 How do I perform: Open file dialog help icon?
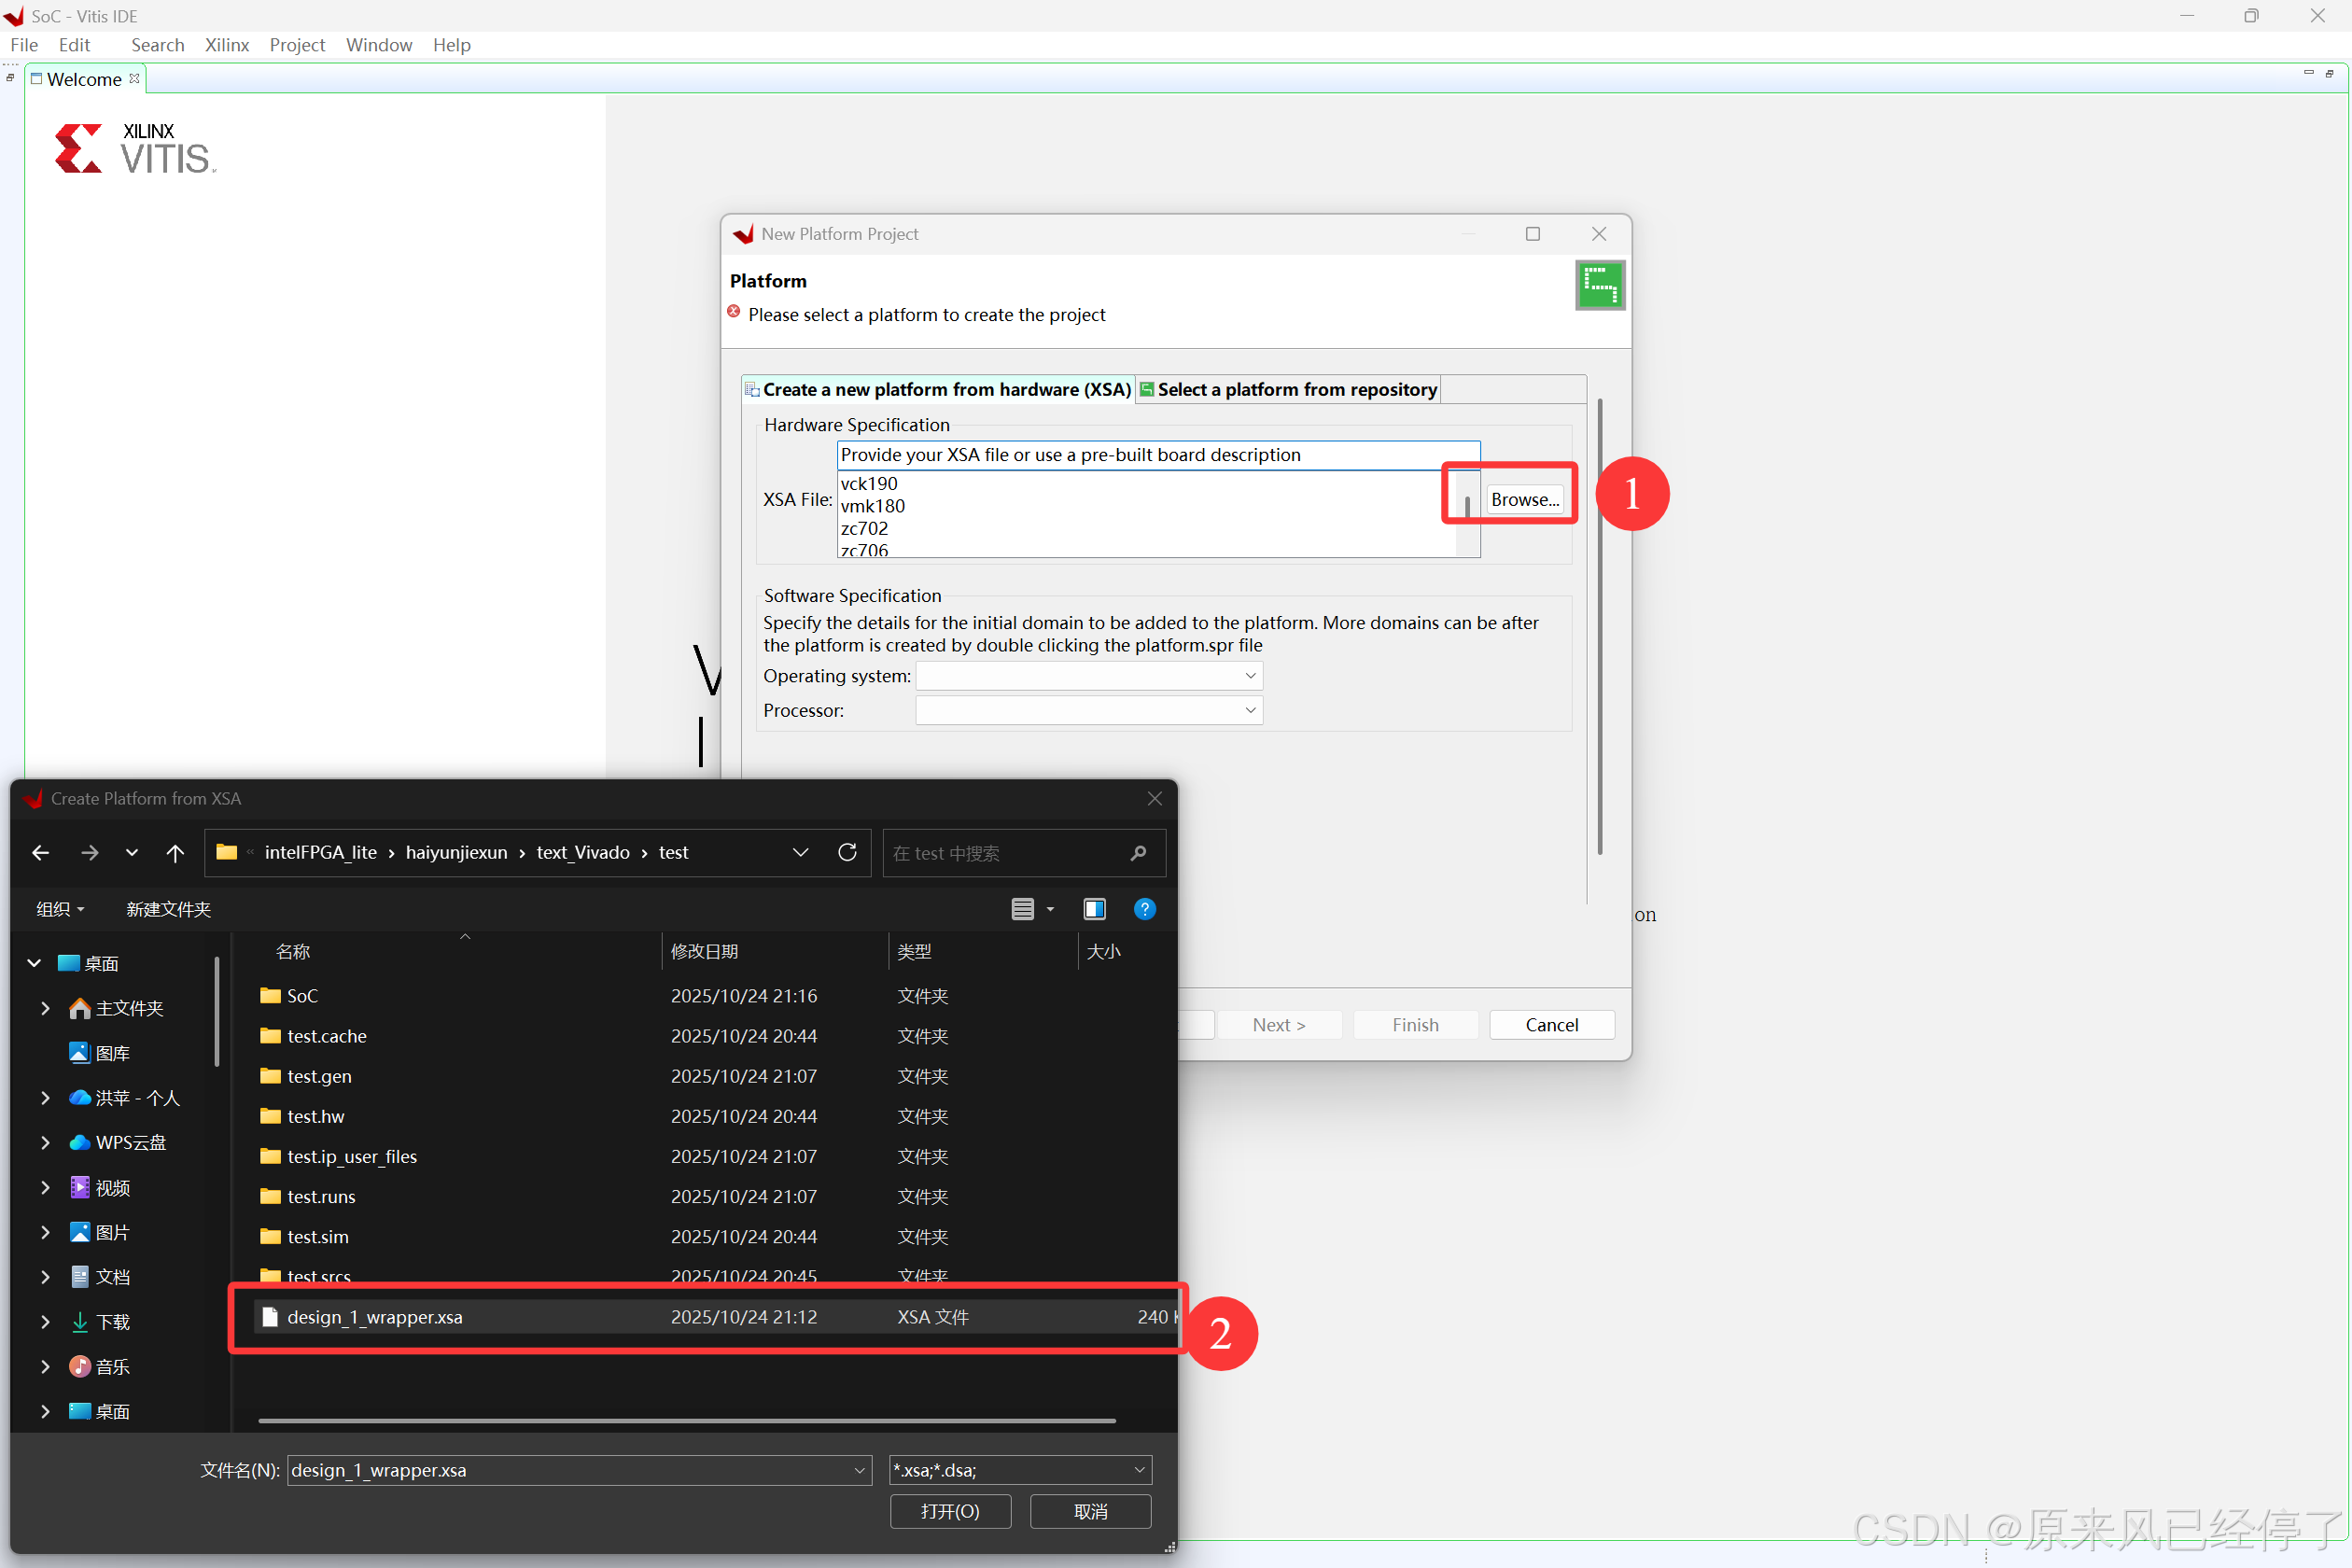point(1144,908)
